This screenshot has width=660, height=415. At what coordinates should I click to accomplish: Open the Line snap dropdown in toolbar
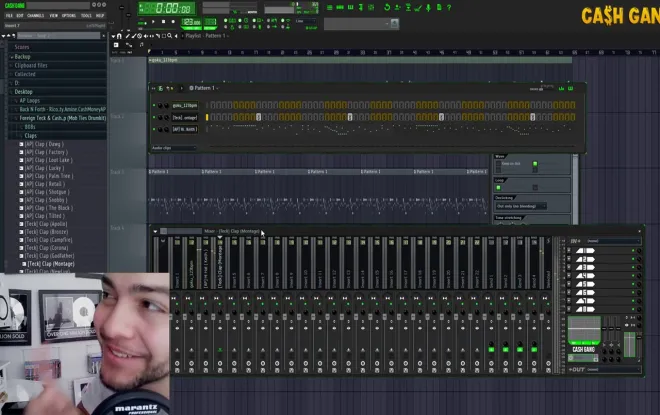[306, 21]
